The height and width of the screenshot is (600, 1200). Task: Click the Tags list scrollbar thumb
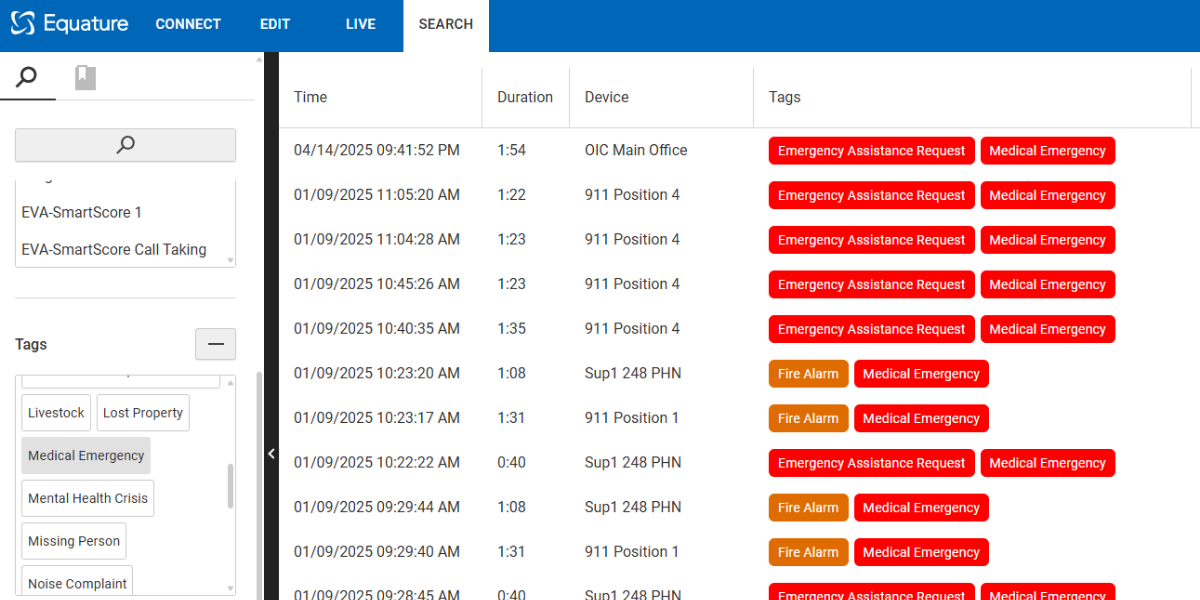[231, 486]
